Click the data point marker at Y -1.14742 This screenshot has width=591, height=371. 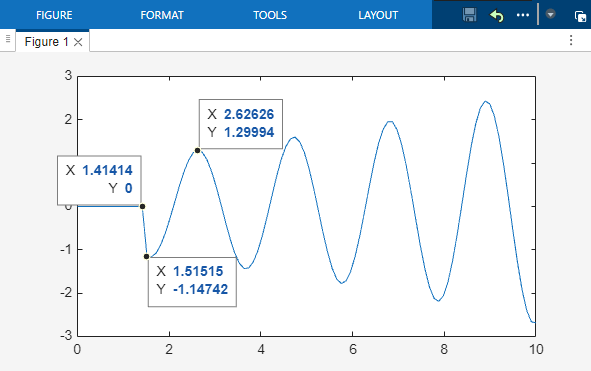(x=147, y=256)
